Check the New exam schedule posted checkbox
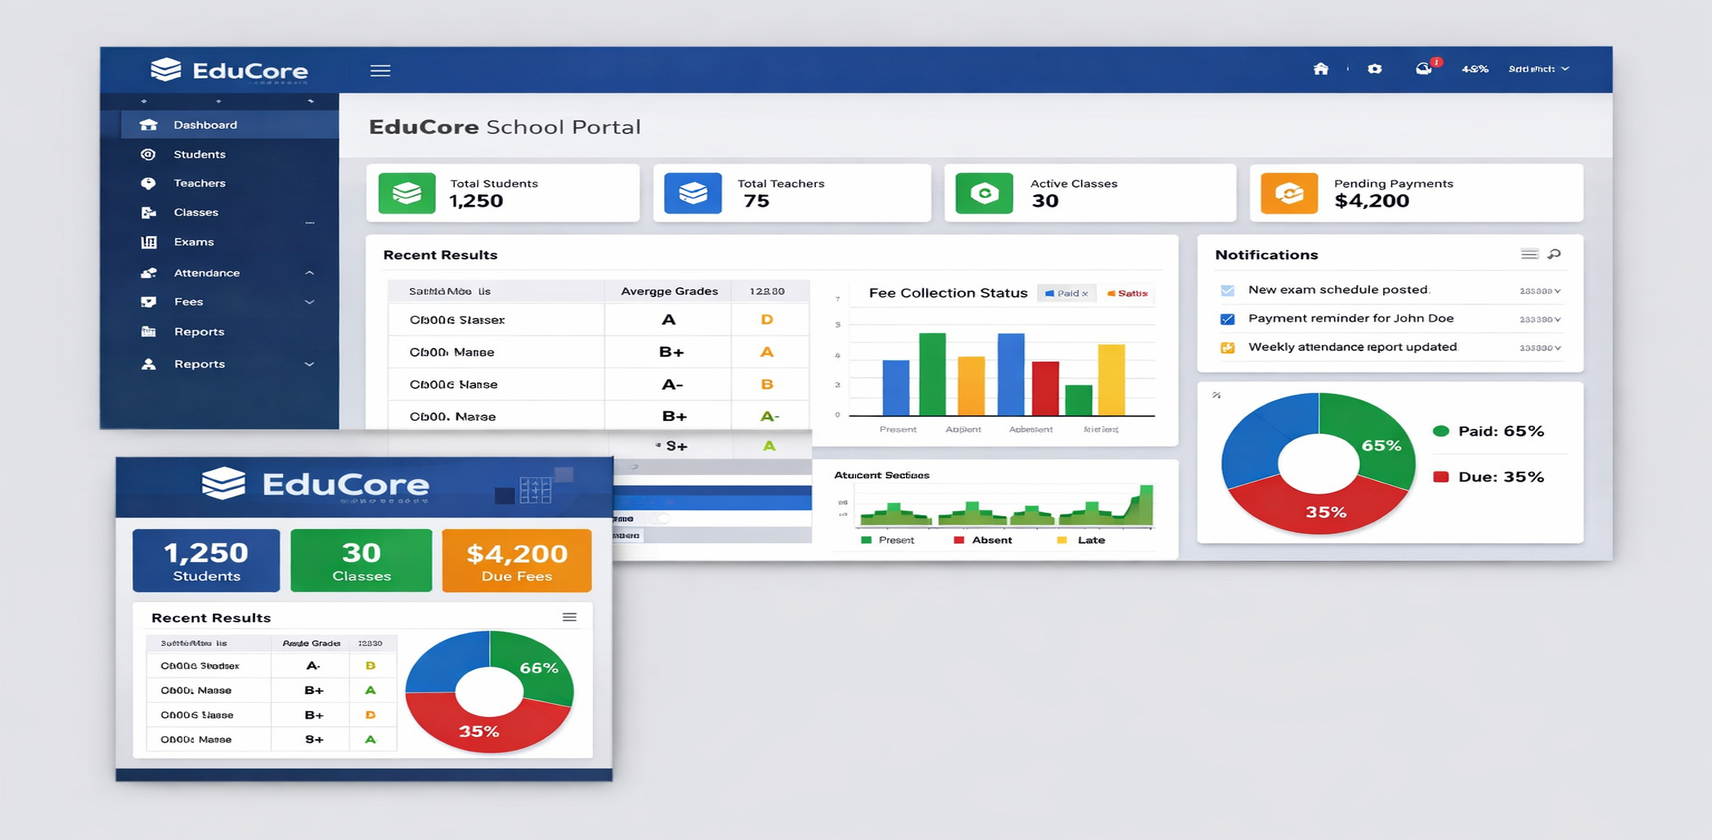The image size is (1712, 840). (1228, 291)
